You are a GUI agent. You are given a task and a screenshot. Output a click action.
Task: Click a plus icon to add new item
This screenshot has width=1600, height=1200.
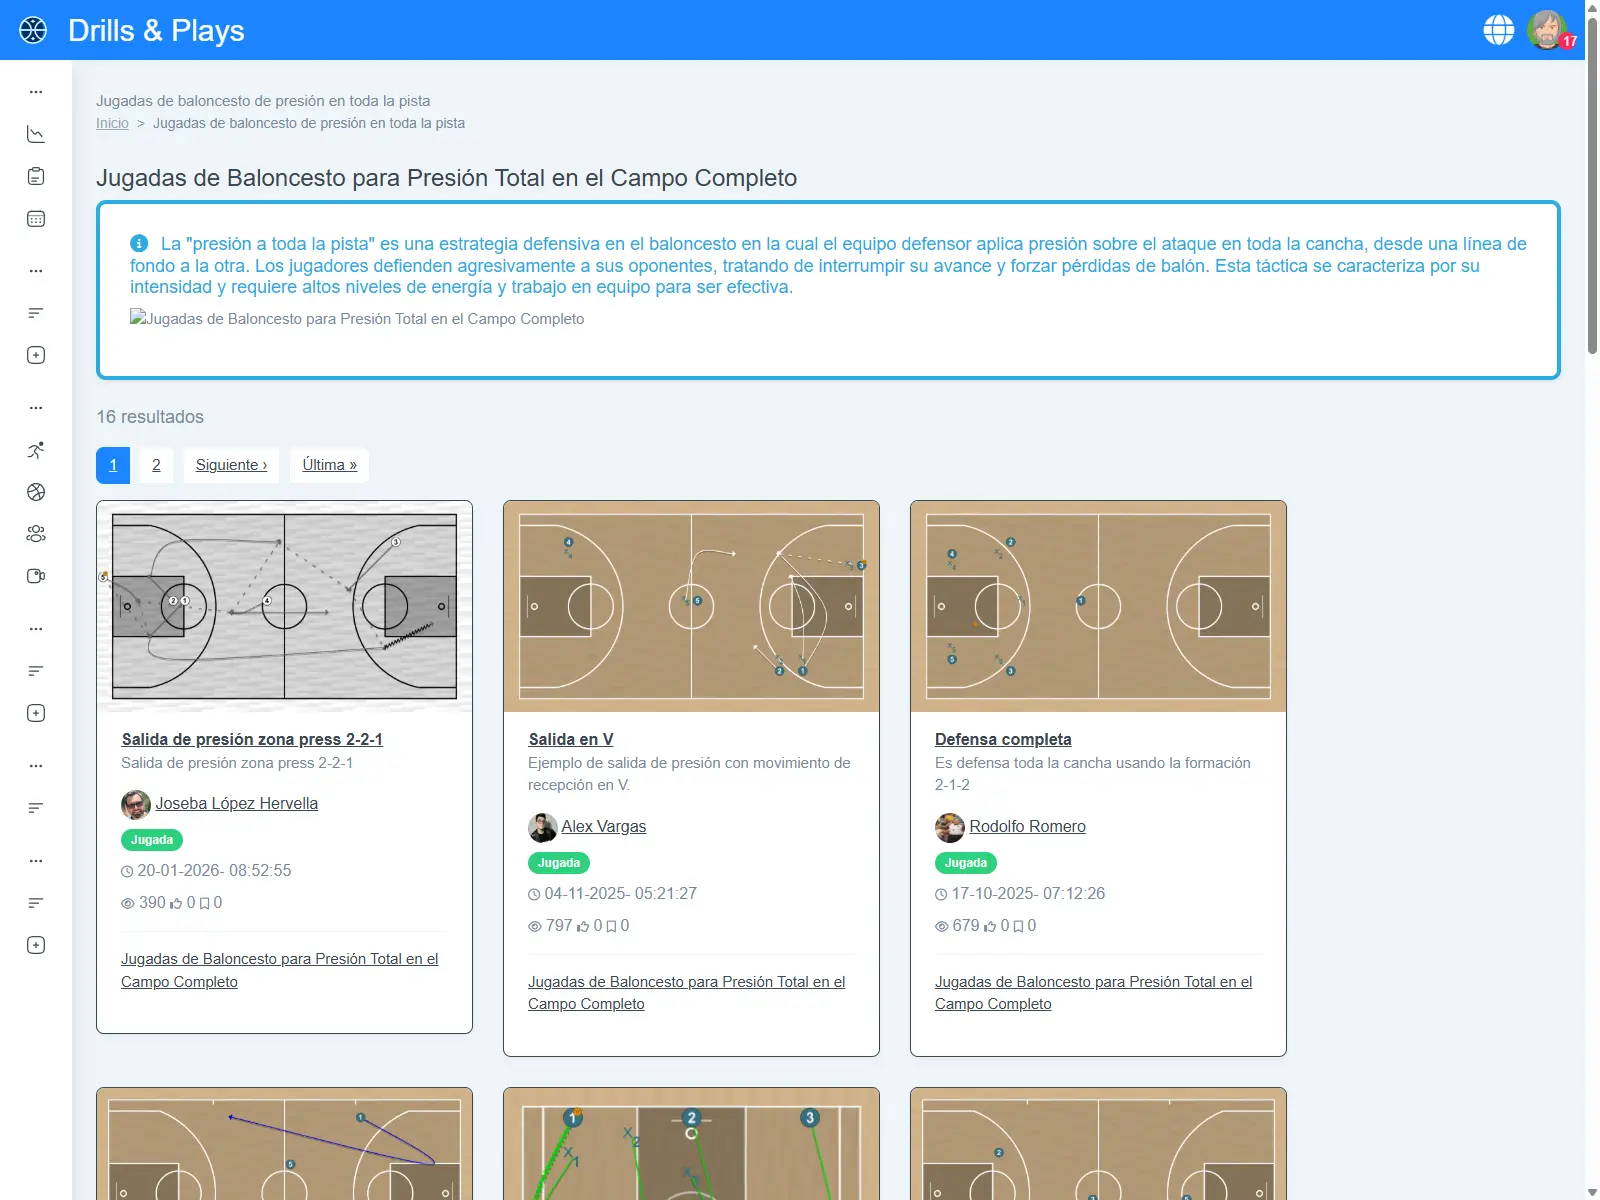[36, 355]
